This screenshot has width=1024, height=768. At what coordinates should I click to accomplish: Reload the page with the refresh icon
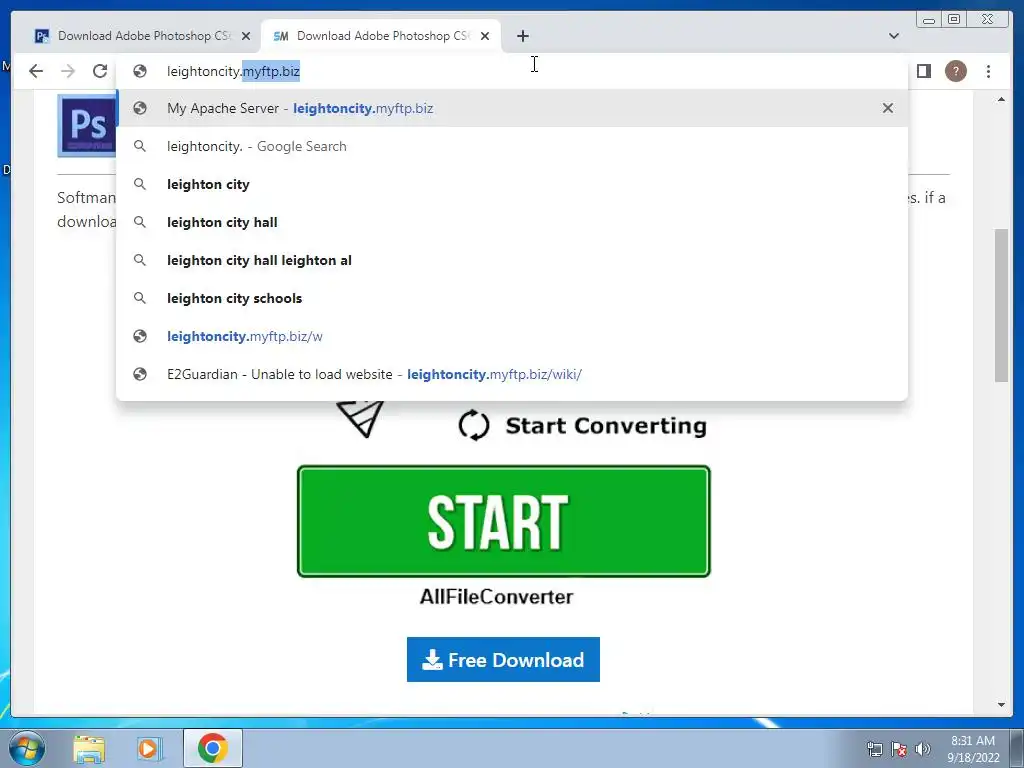click(100, 71)
